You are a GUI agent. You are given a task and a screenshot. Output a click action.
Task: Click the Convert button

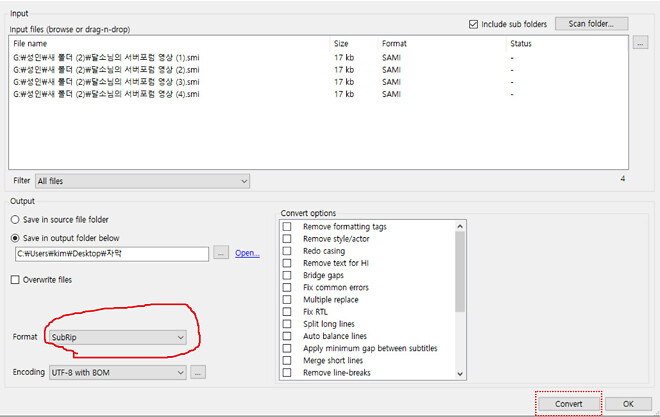569,404
